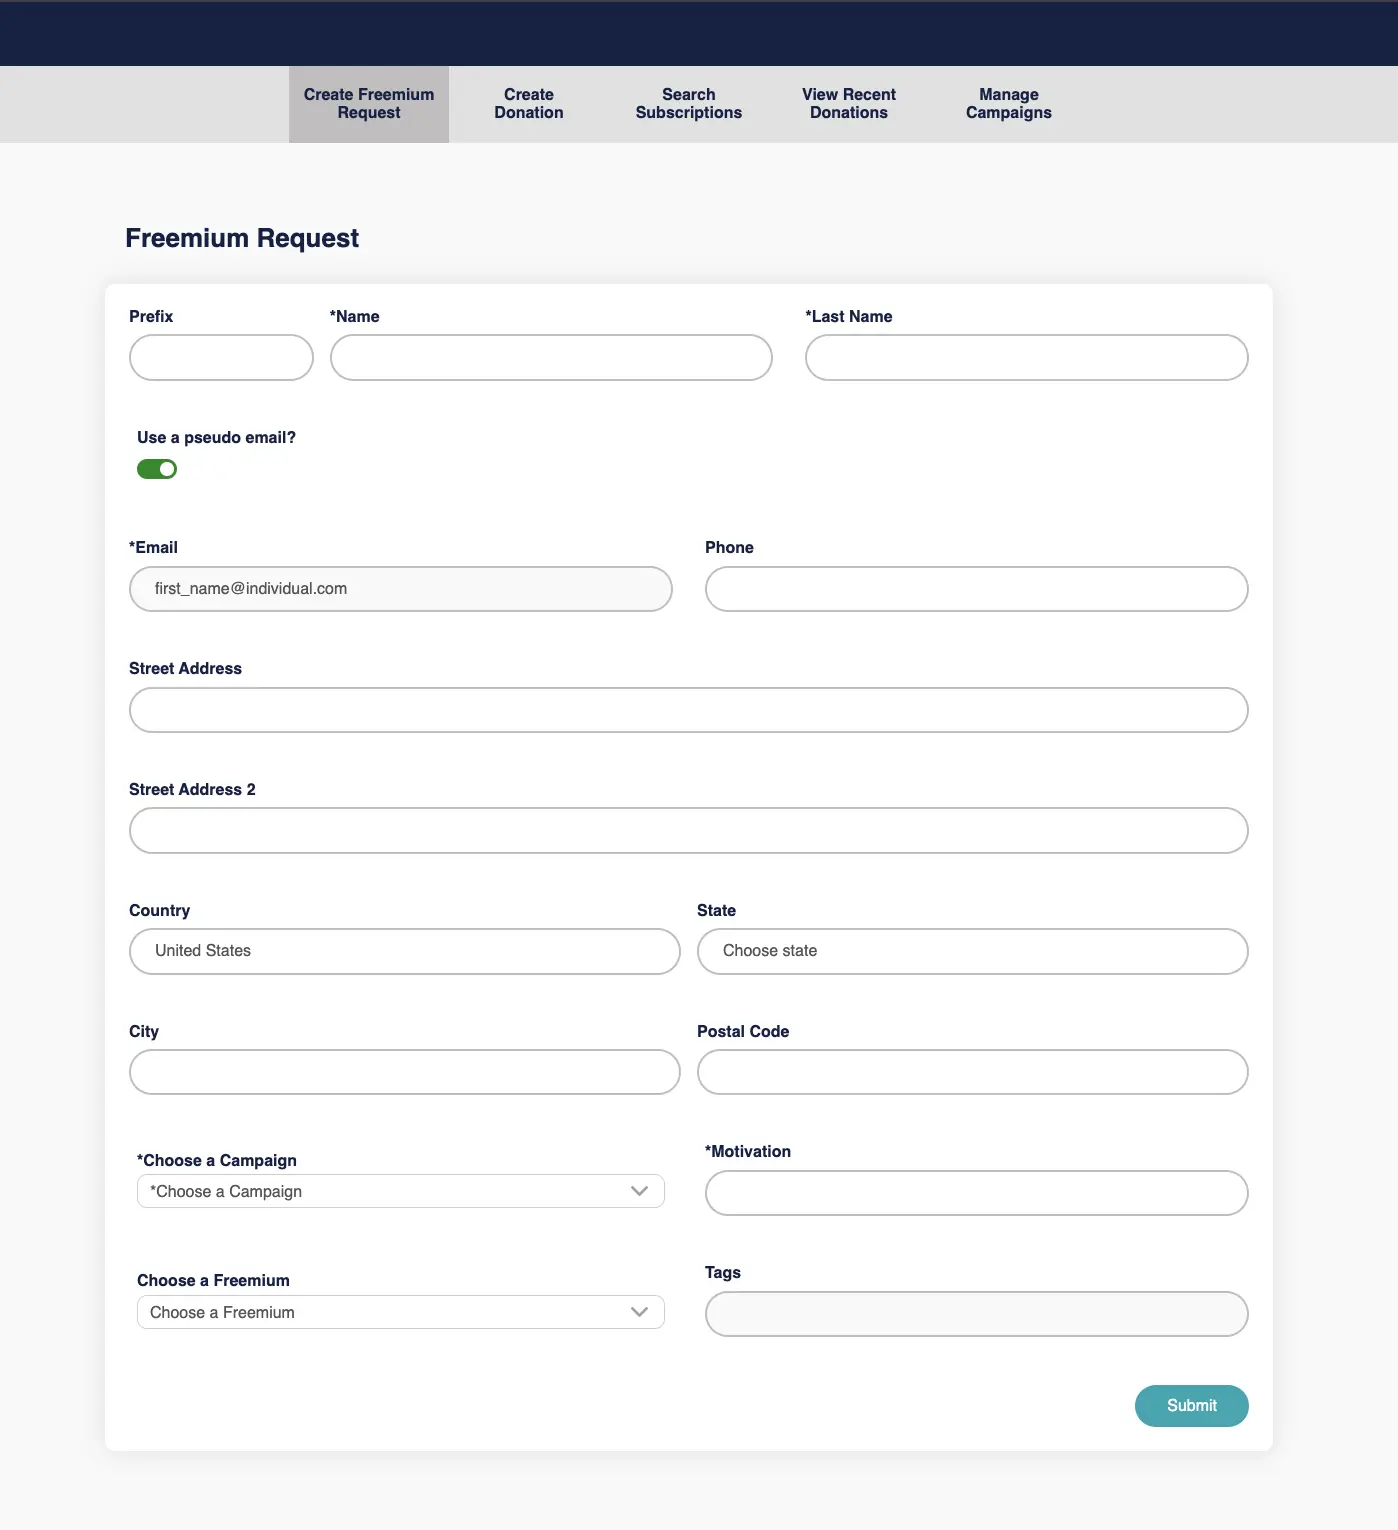Image resolution: width=1398 pixels, height=1530 pixels.
Task: Open the State selector field
Action: pos(972,951)
